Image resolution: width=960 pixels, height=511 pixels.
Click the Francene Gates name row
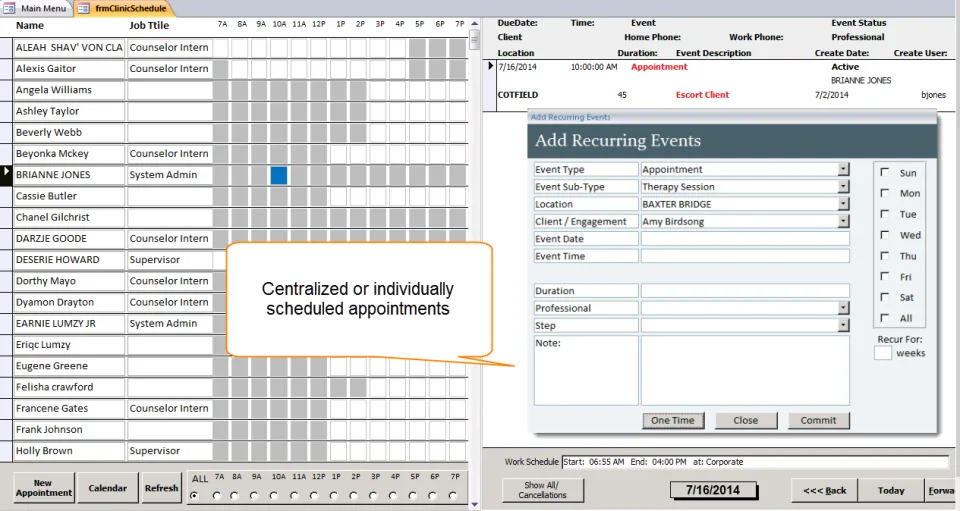(69, 408)
